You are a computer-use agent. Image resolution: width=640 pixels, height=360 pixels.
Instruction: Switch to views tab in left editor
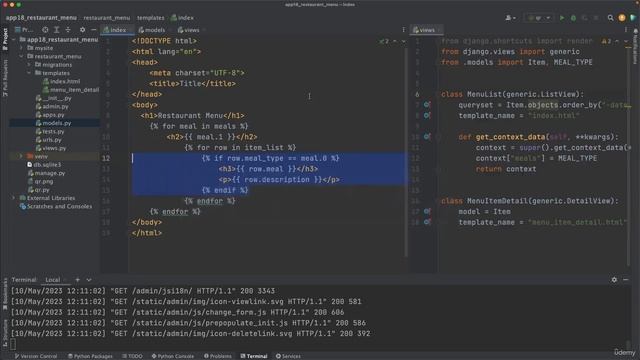(x=189, y=30)
